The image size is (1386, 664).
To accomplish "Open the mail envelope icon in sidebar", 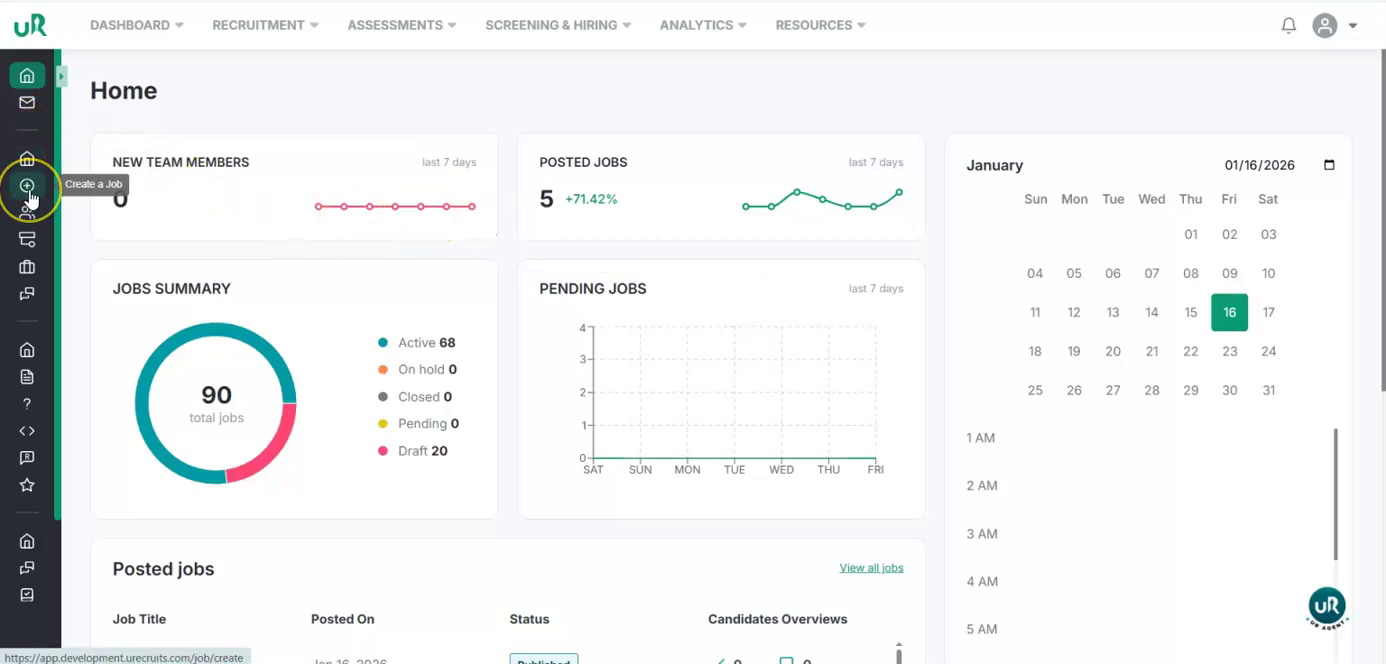I will coord(27,102).
